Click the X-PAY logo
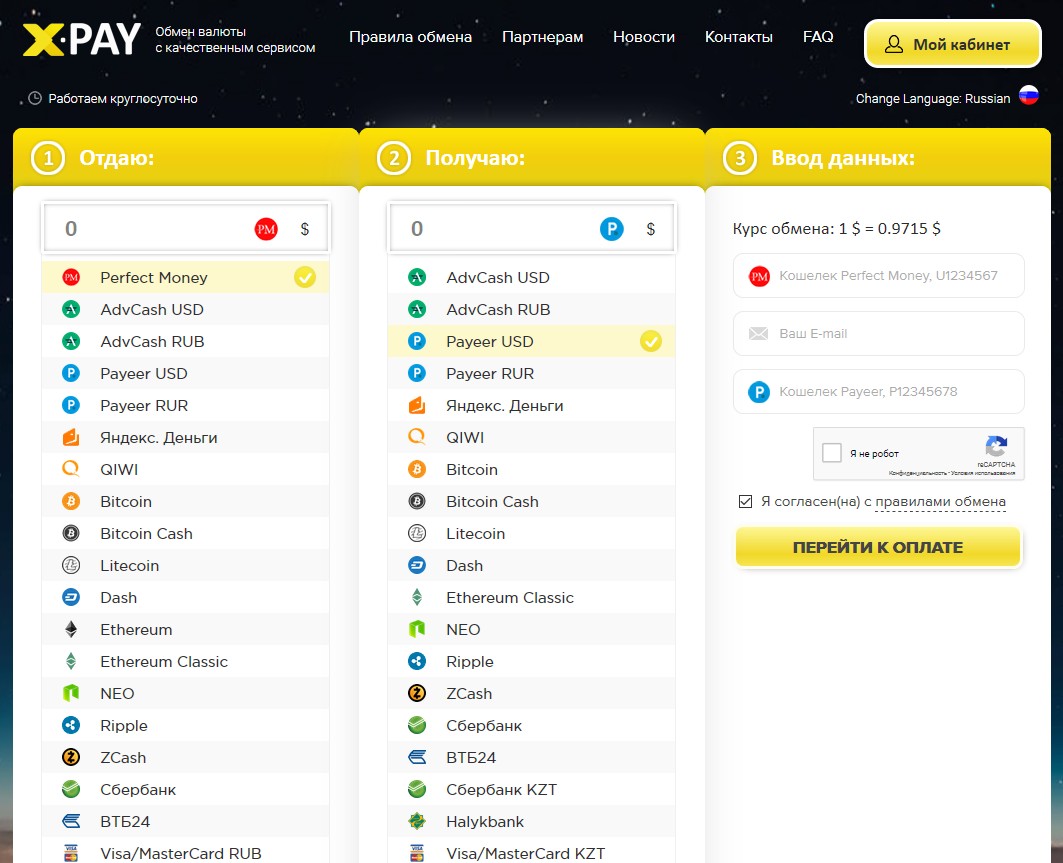This screenshot has height=863, width=1063. point(81,40)
